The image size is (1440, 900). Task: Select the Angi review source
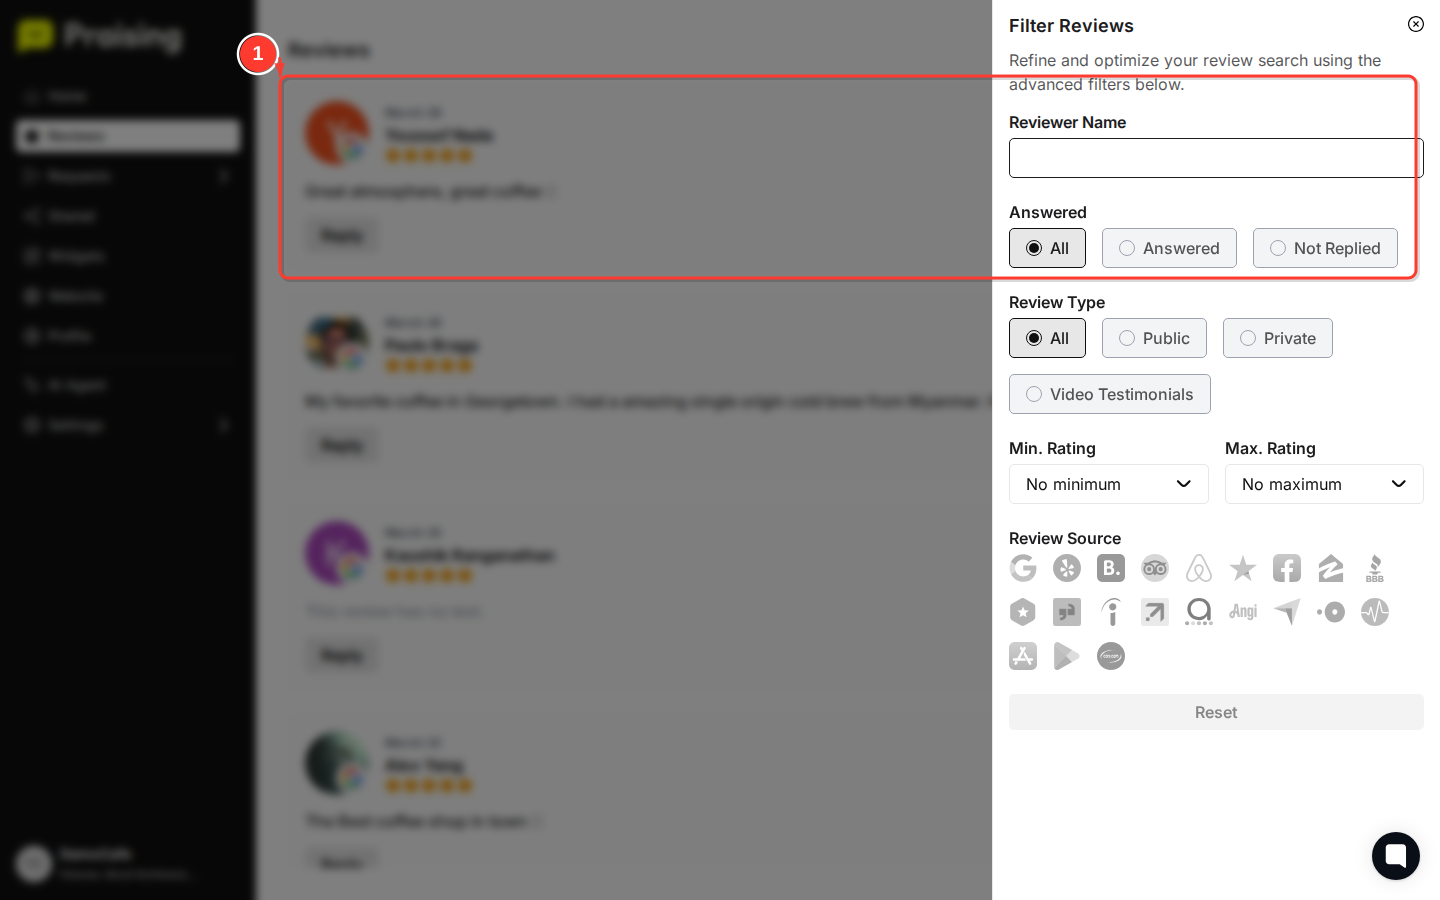1243,612
